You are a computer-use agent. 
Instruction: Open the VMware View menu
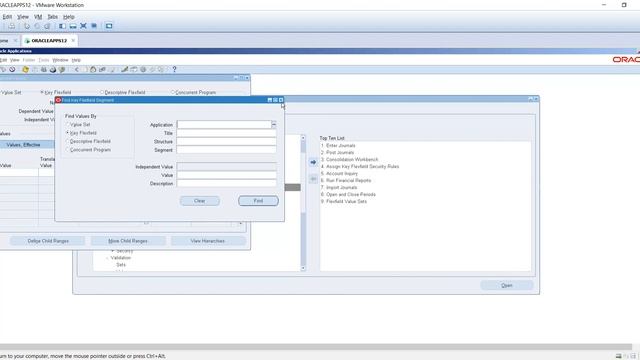pos(23,17)
